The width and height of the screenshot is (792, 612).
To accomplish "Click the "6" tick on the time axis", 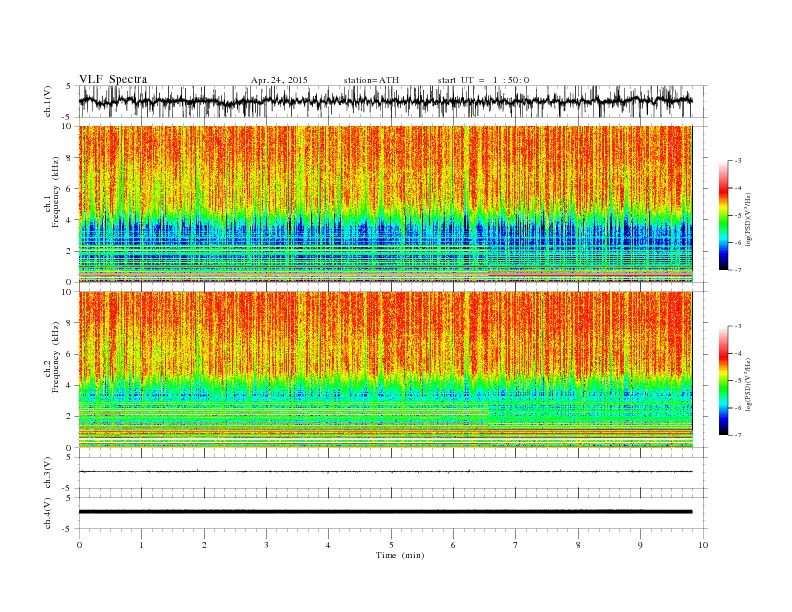I will pos(453,545).
